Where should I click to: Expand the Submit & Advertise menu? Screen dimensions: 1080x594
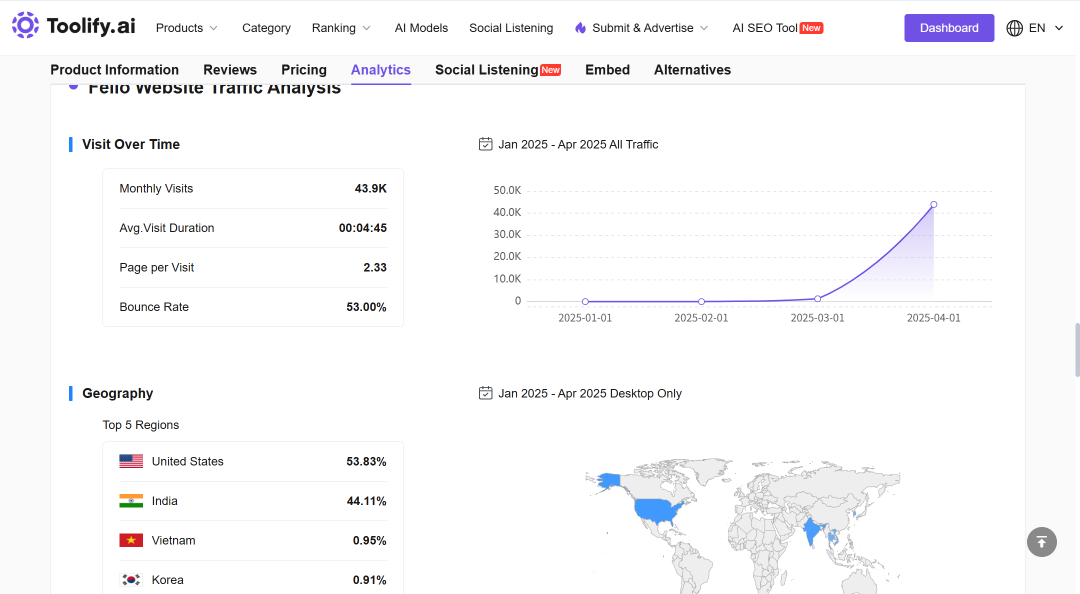641,28
